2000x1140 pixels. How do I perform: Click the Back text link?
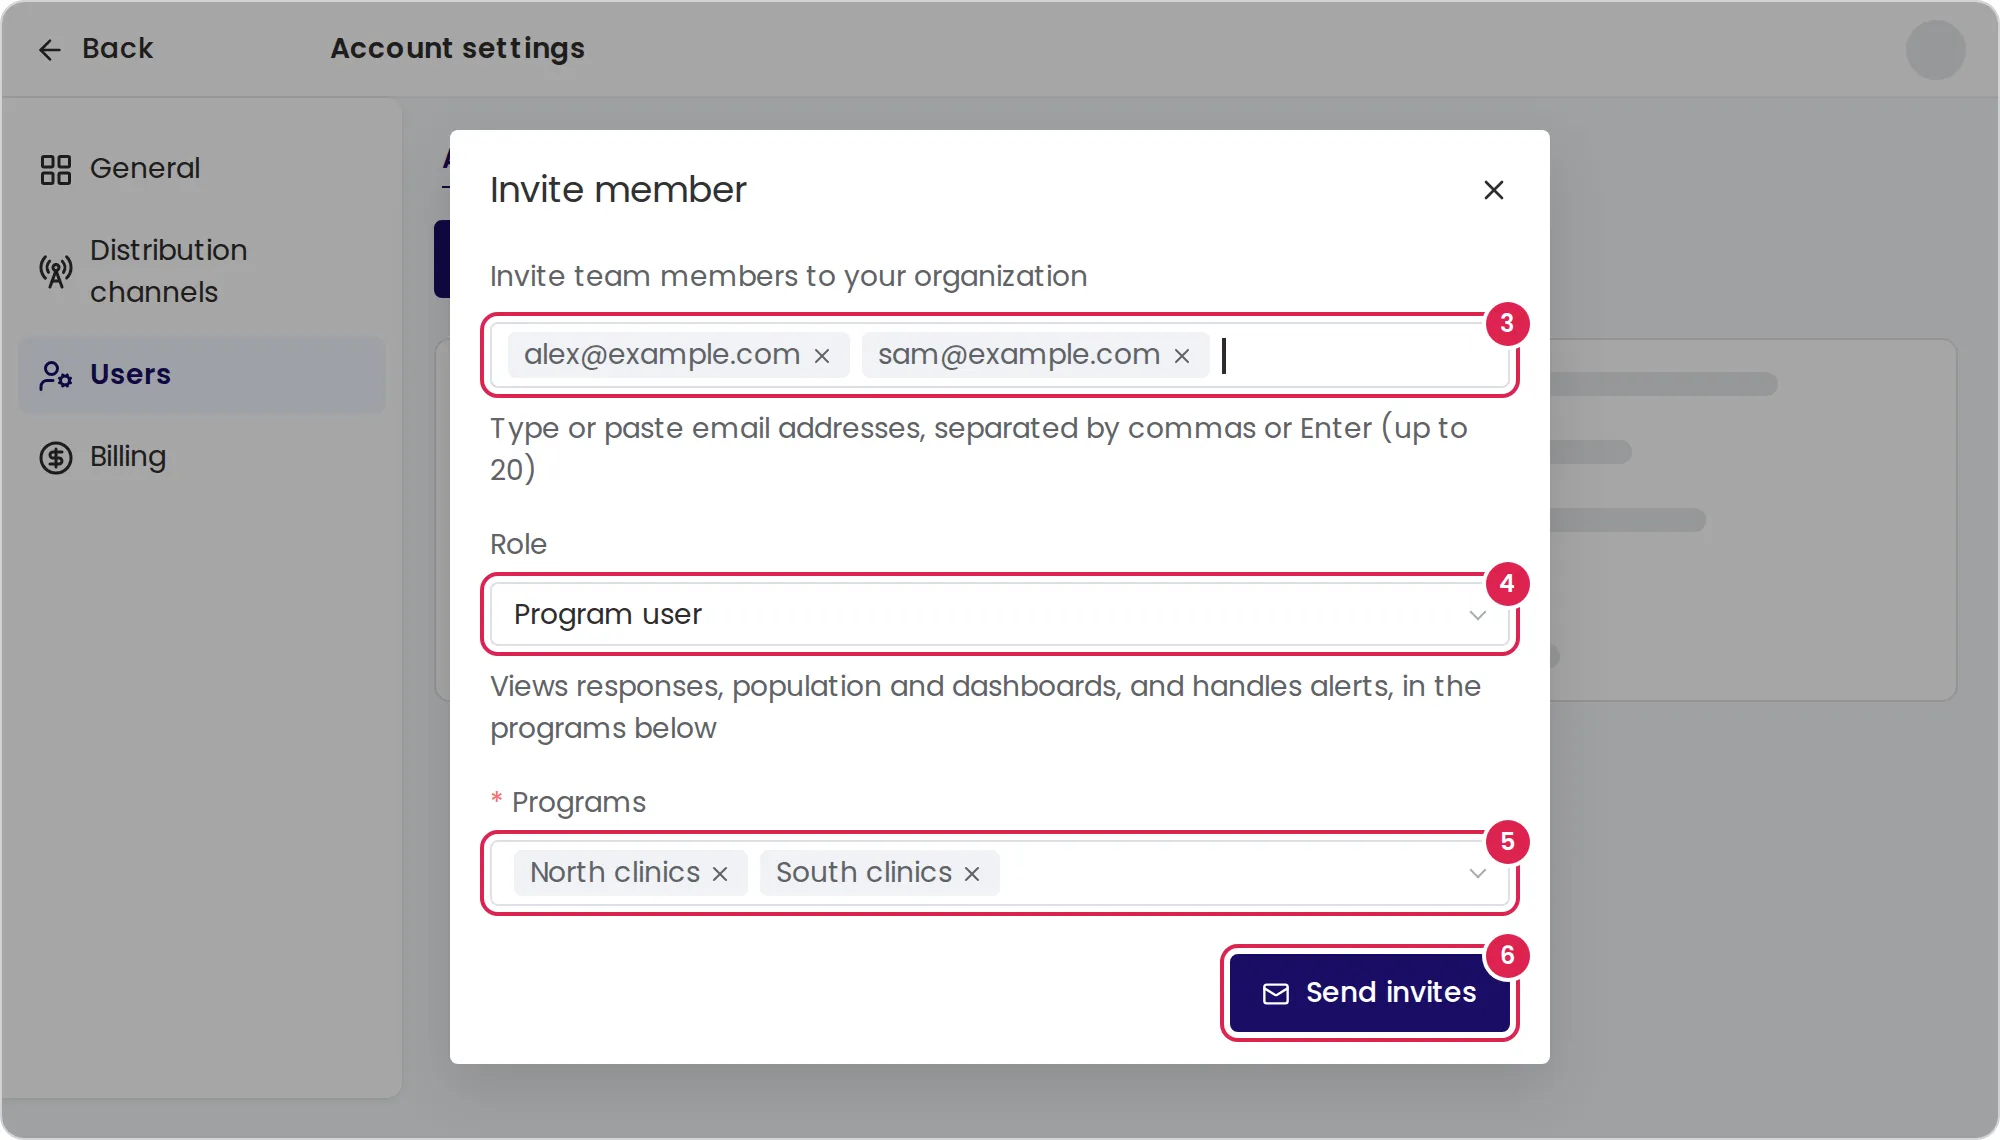tap(118, 49)
